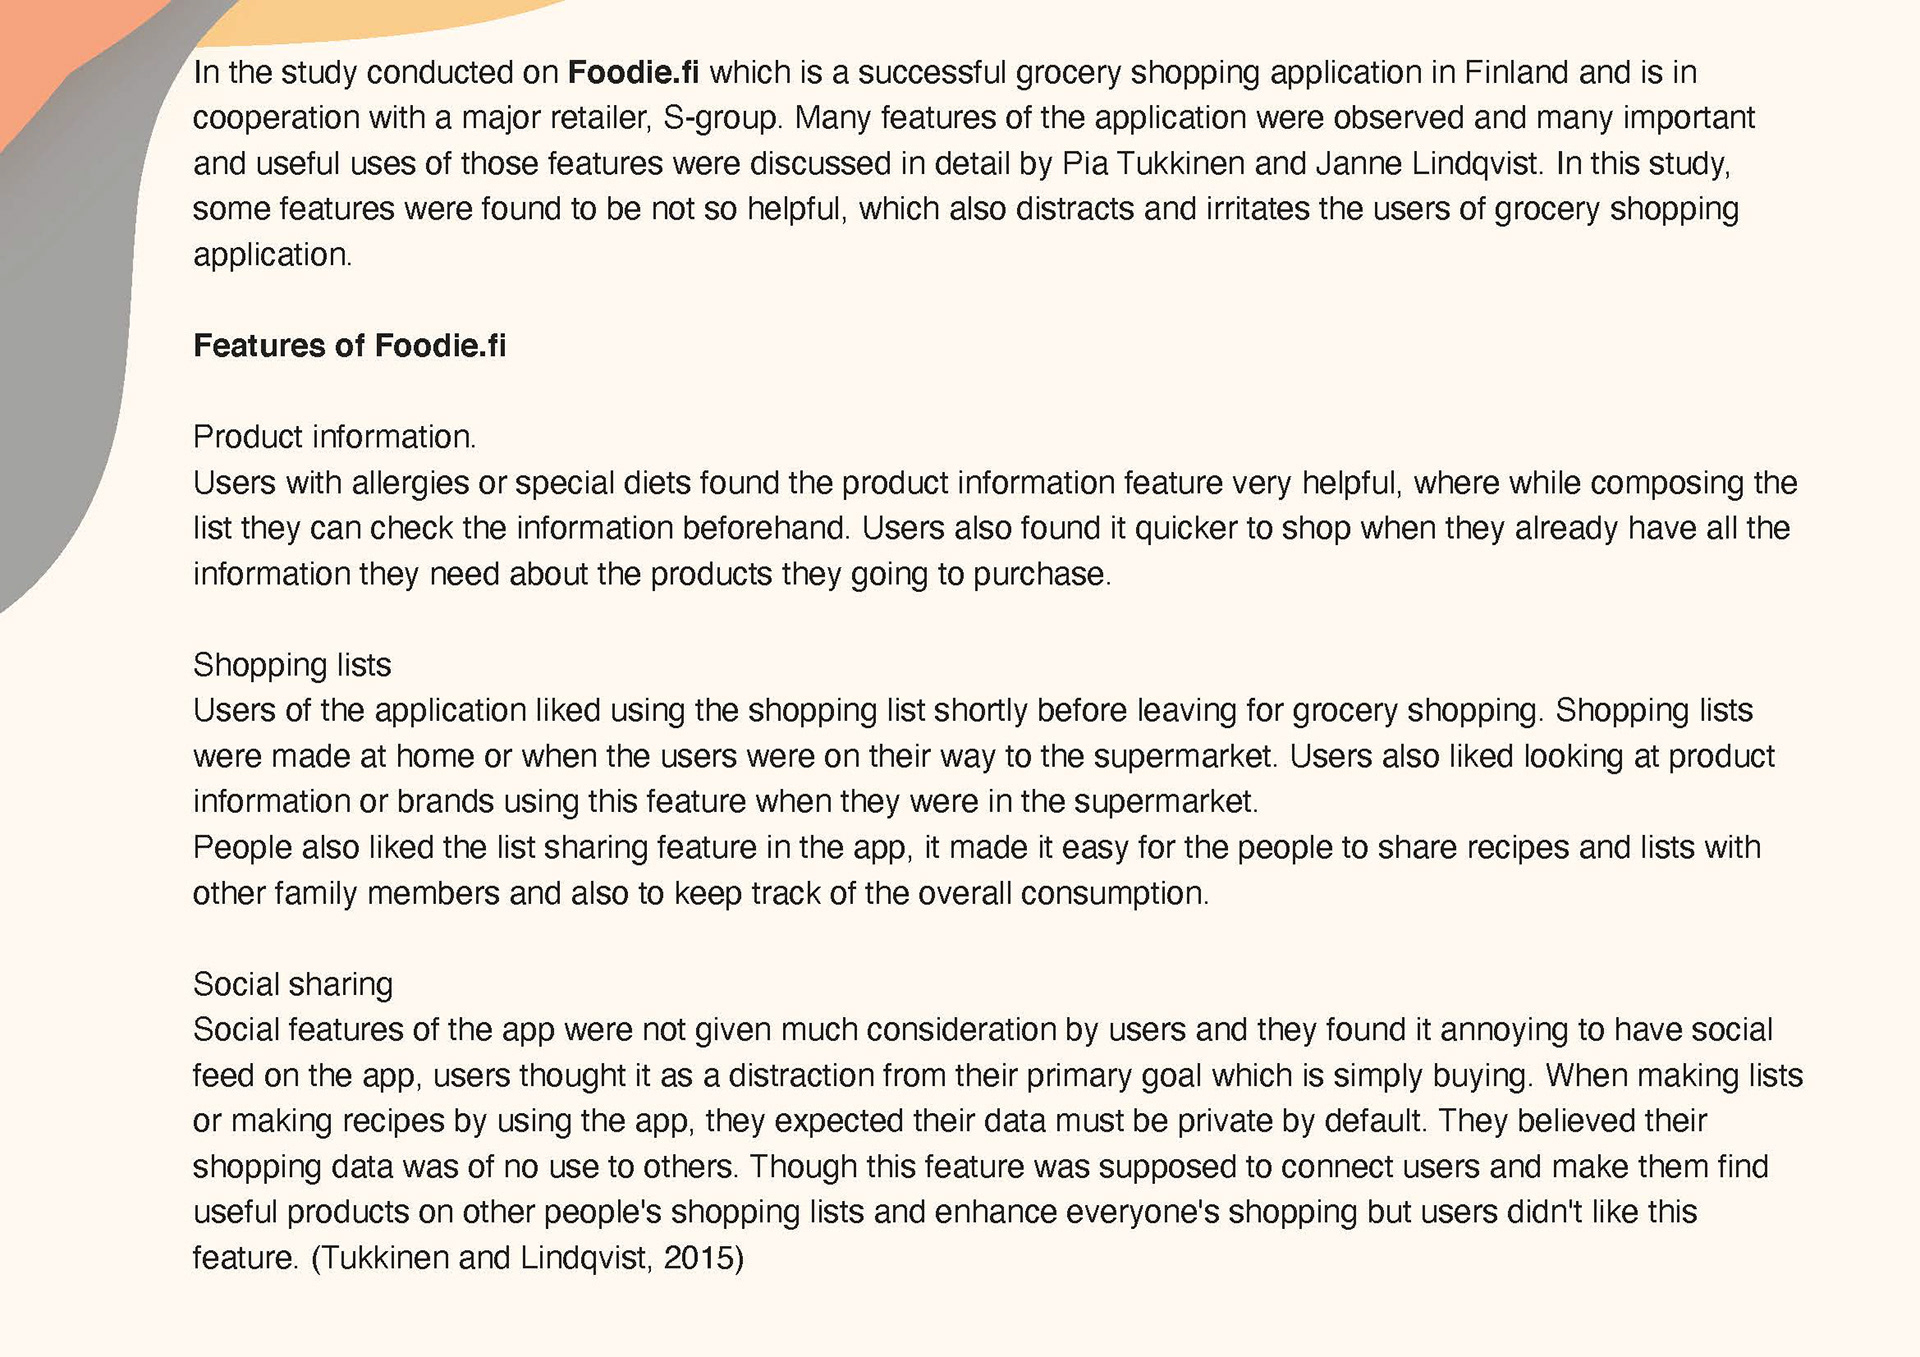Click the "(Tukkinen and Lindqvist, 2015)" citation
The width and height of the screenshot is (1920, 1357).
(528, 1258)
